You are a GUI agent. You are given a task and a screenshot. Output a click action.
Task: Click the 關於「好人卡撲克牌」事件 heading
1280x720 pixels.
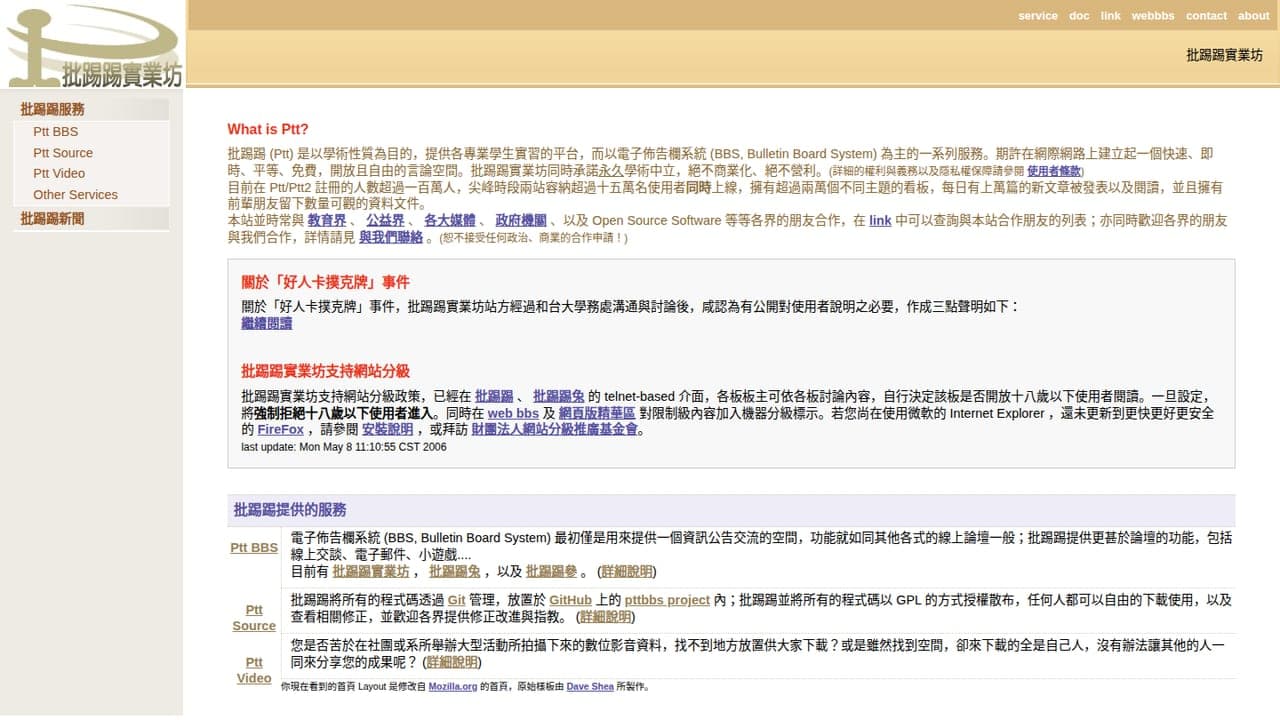(x=325, y=283)
